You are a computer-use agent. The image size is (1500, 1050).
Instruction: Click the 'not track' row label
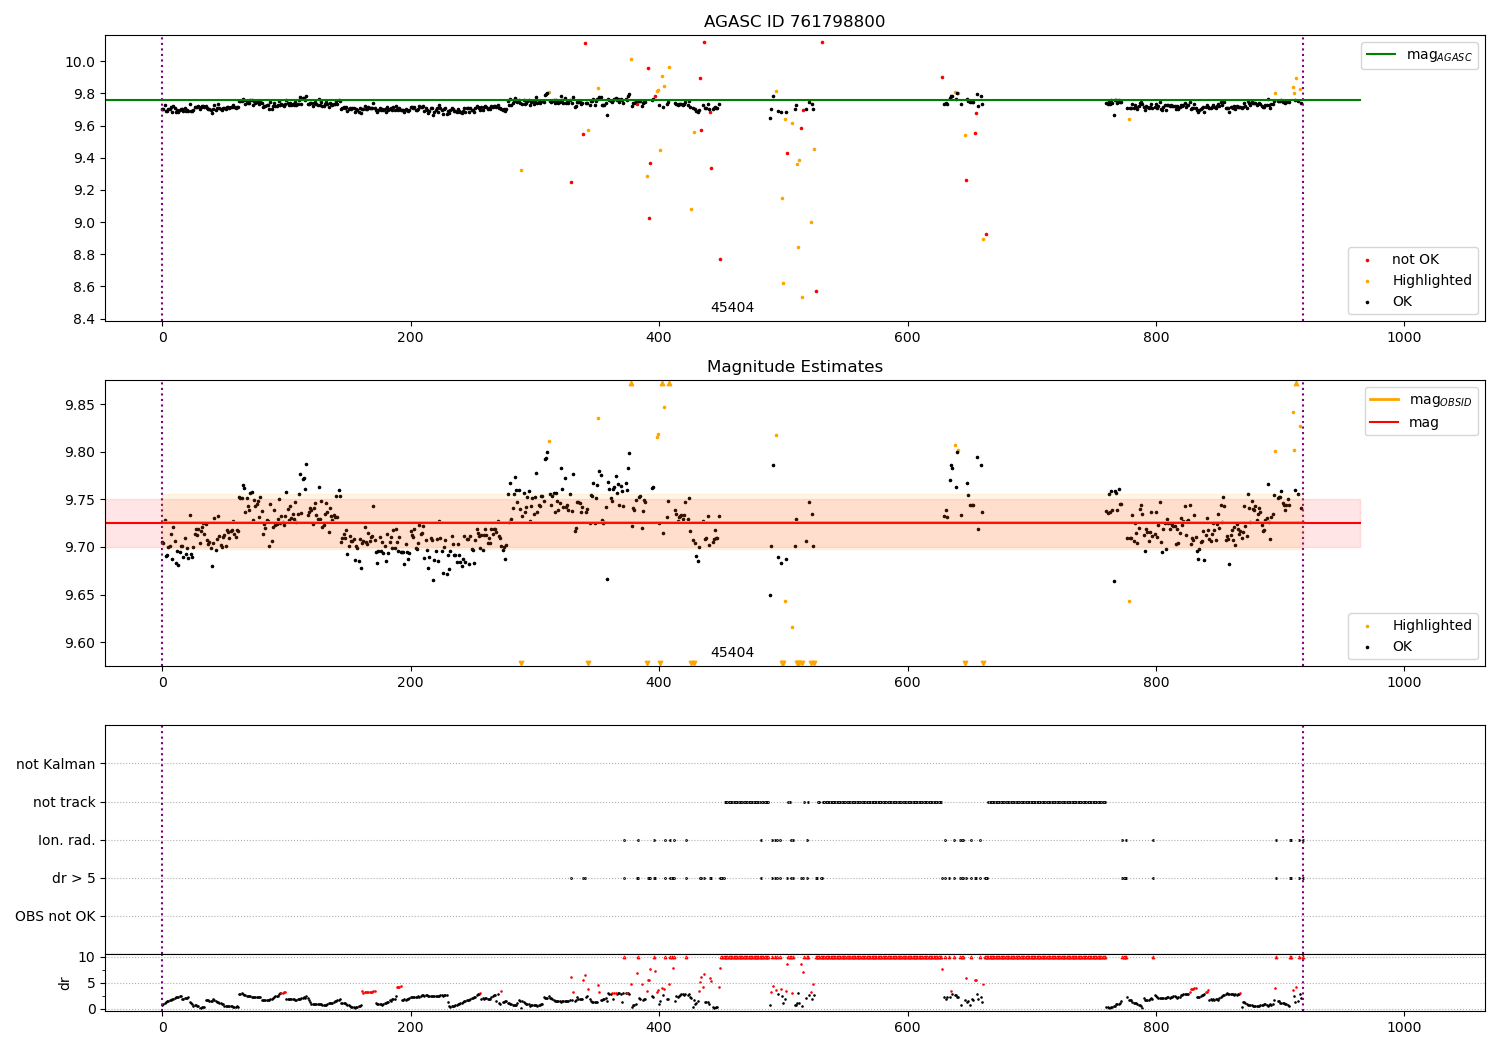(x=64, y=802)
